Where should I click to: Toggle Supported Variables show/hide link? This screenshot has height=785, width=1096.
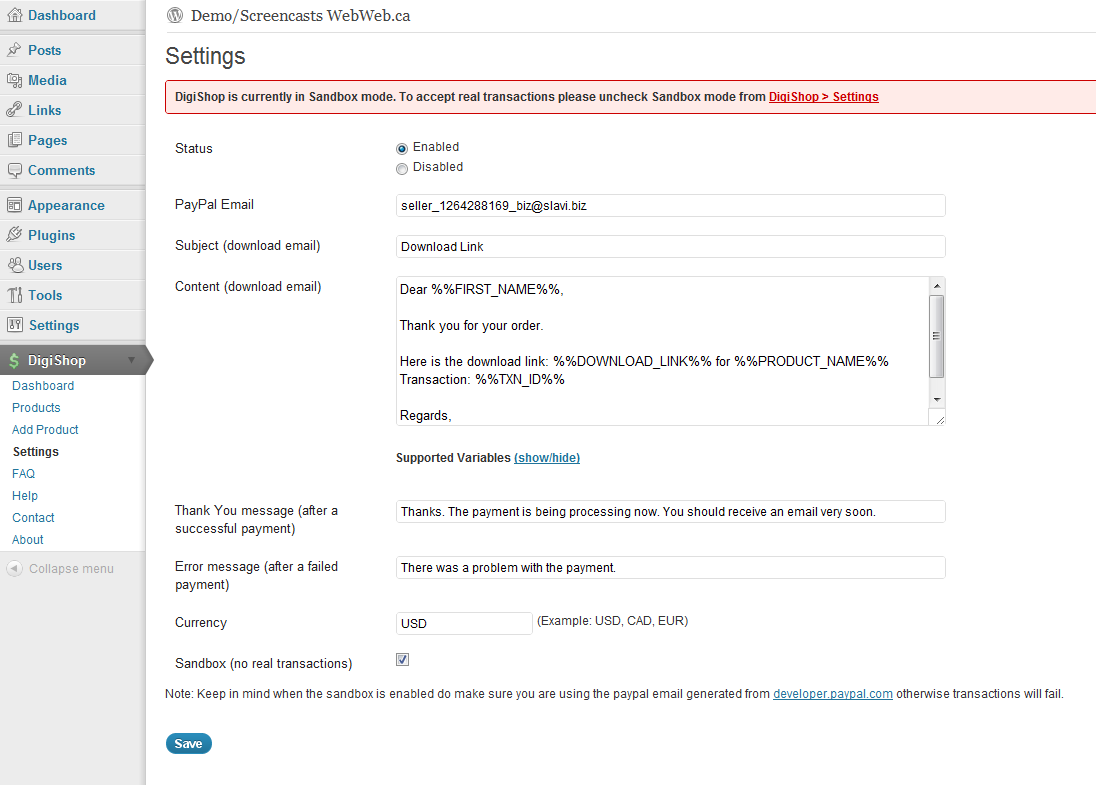coord(547,458)
